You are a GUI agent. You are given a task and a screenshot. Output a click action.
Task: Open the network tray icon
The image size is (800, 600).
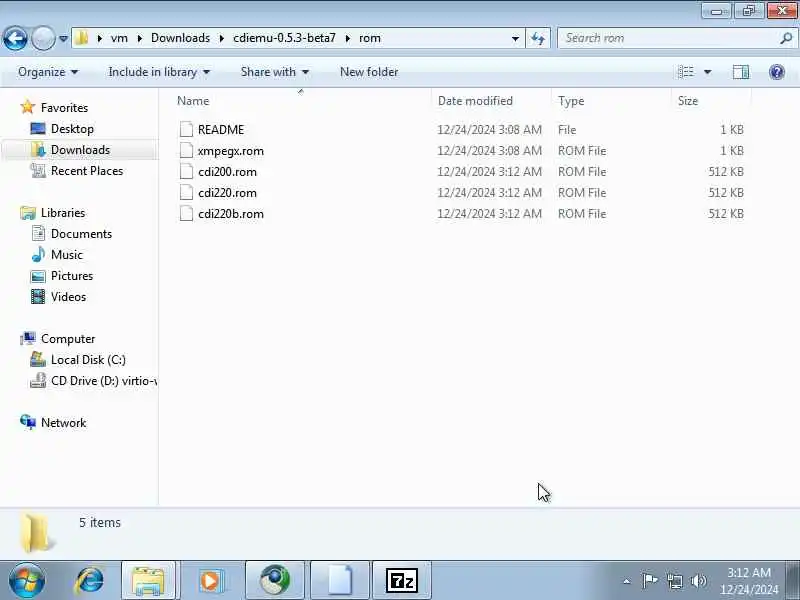coord(675,581)
